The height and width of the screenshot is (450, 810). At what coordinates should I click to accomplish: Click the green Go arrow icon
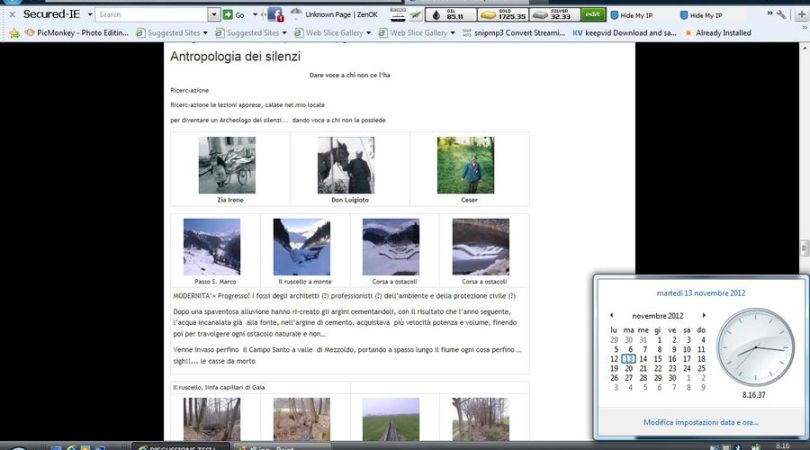(x=228, y=15)
